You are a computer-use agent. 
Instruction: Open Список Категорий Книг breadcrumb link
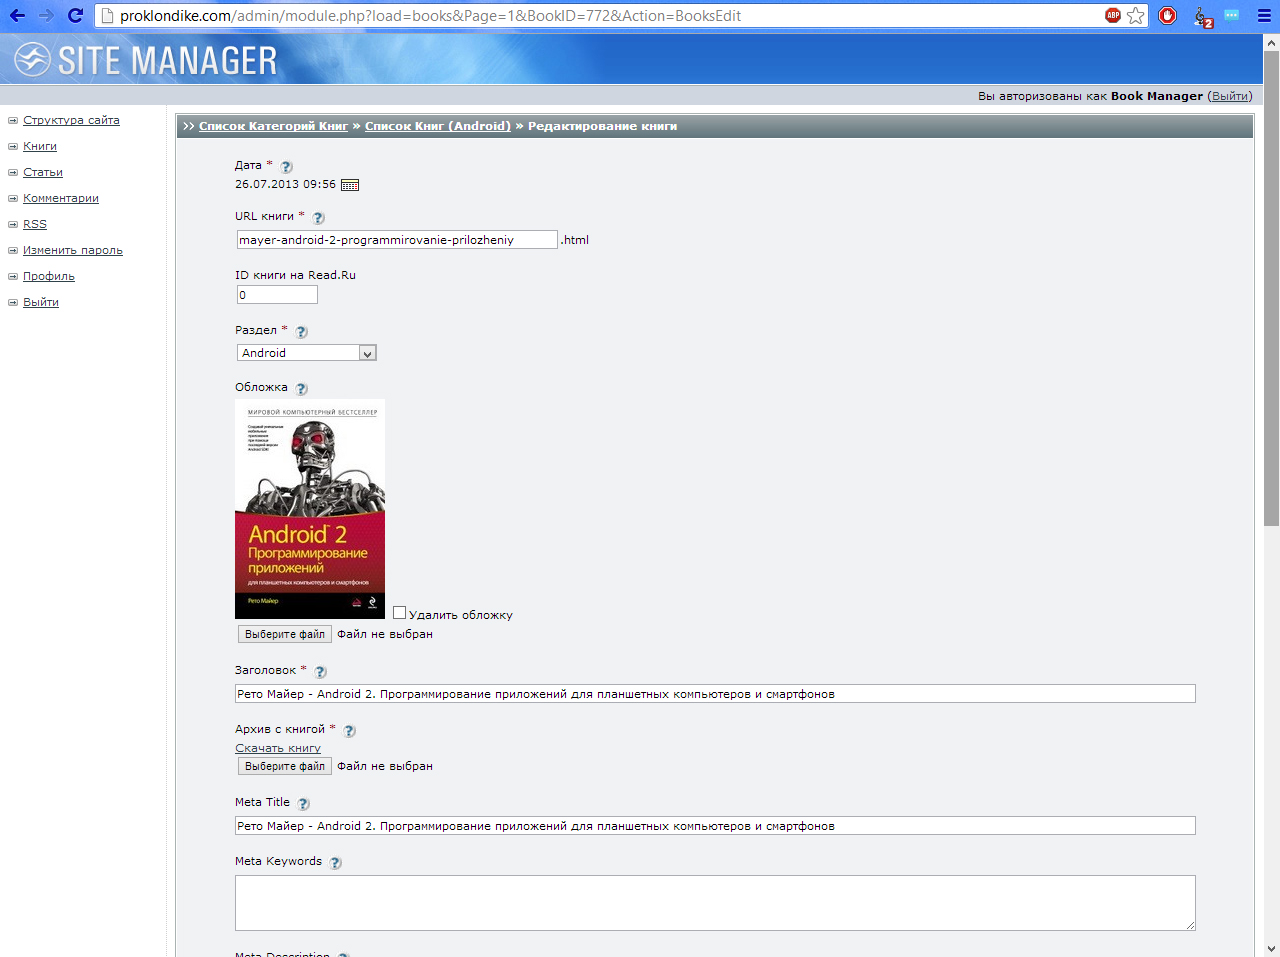click(x=273, y=126)
